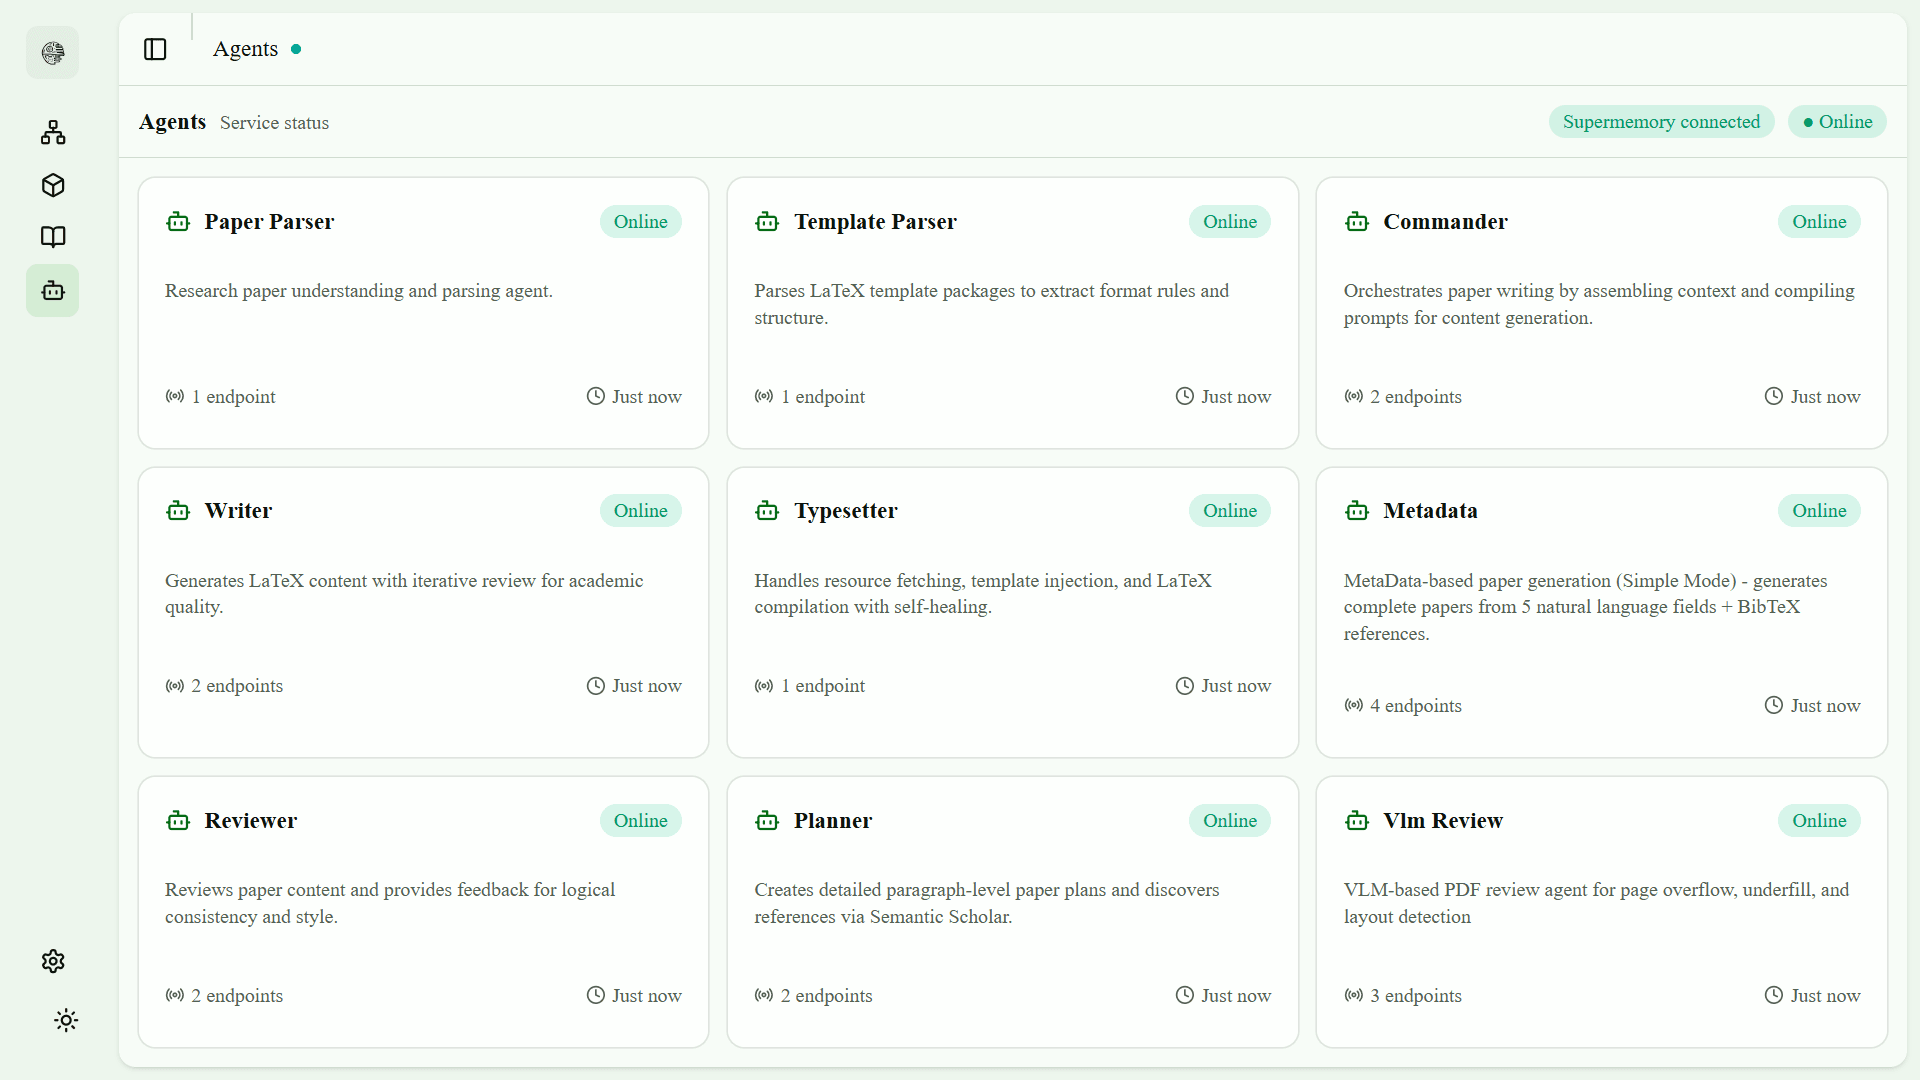The width and height of the screenshot is (1920, 1080).
Task: Click the global Online status badge
Action: [1837, 122]
